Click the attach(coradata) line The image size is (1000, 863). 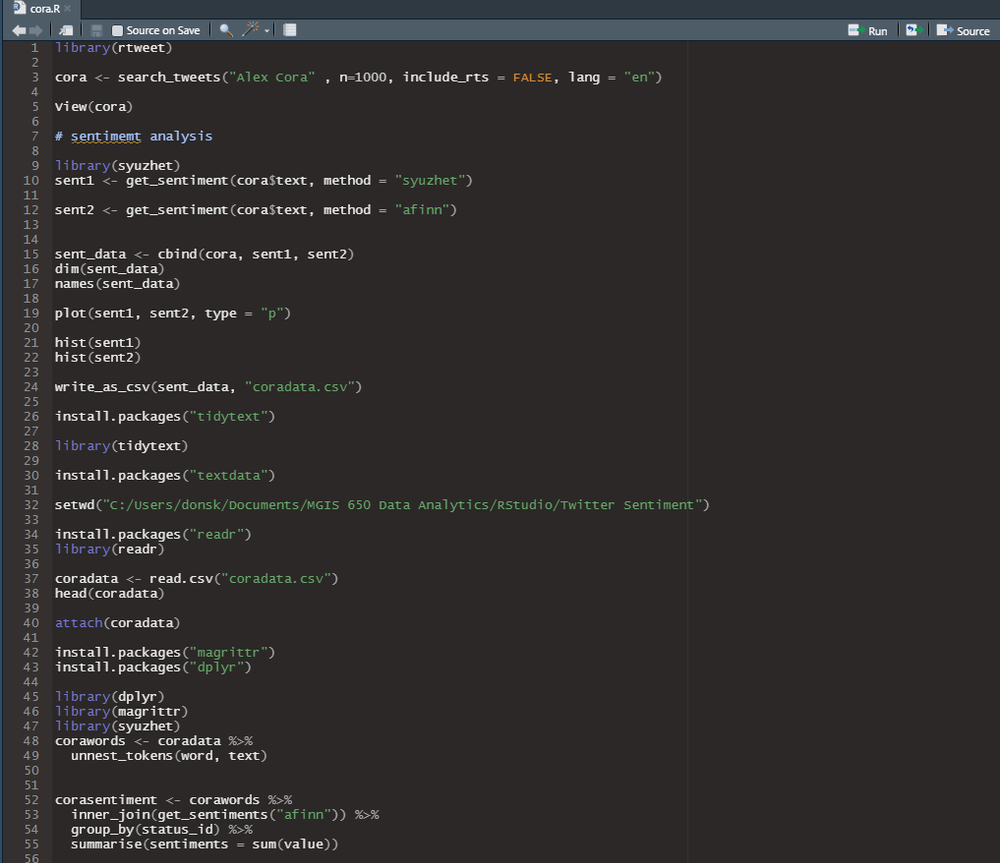117,623
